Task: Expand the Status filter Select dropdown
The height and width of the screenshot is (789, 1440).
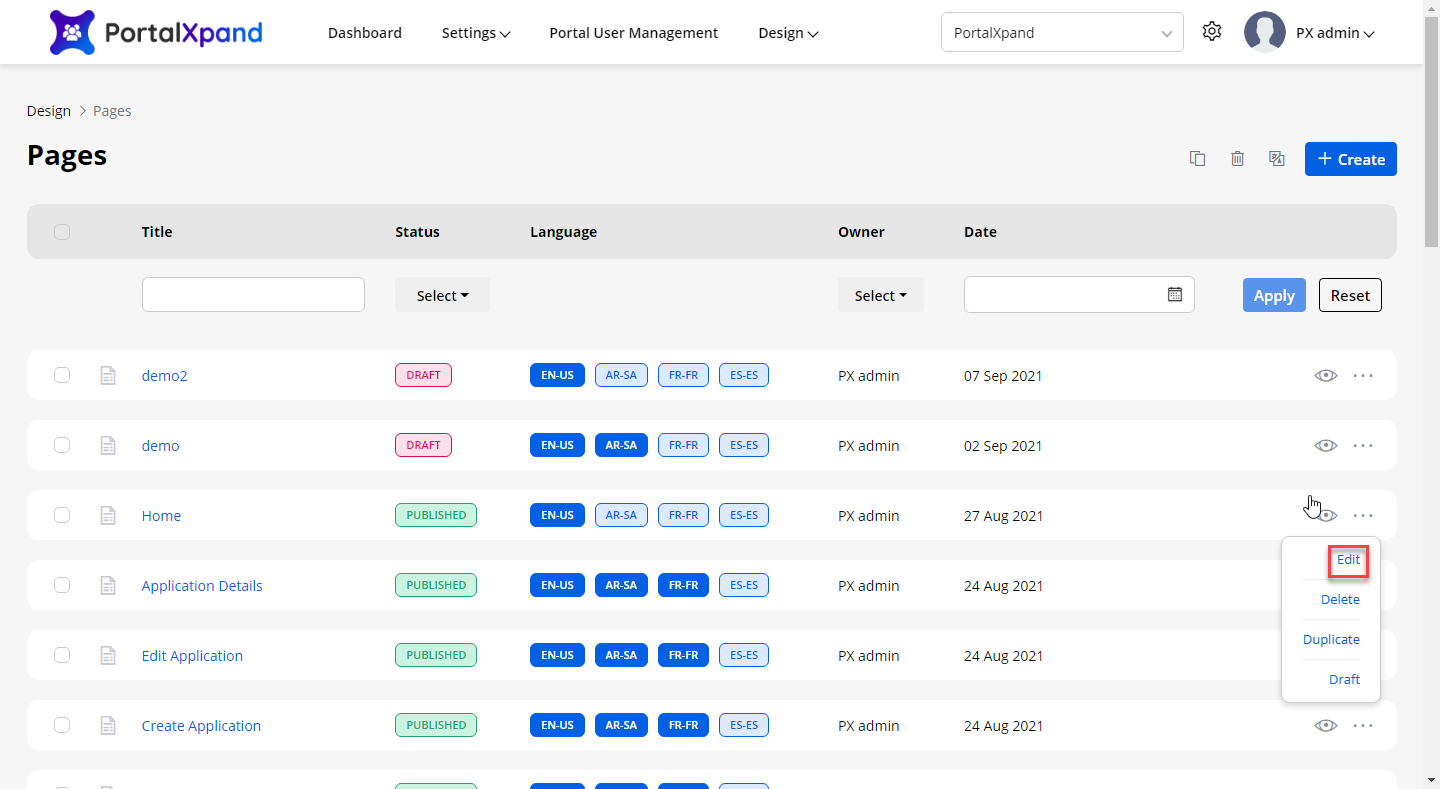Action: pos(442,295)
